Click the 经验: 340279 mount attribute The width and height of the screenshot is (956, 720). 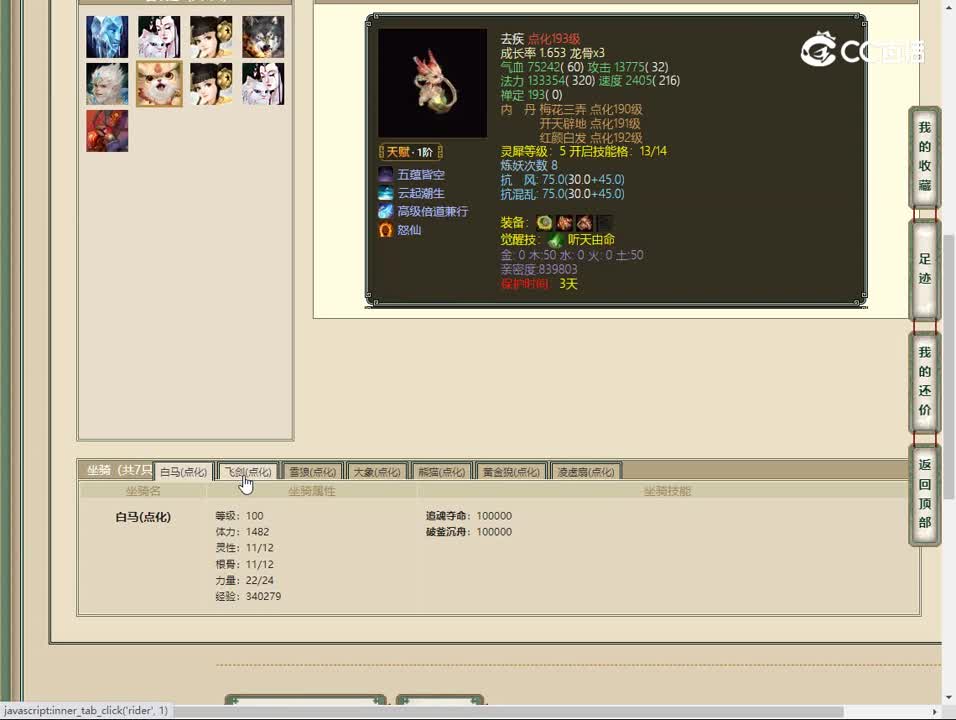(248, 596)
